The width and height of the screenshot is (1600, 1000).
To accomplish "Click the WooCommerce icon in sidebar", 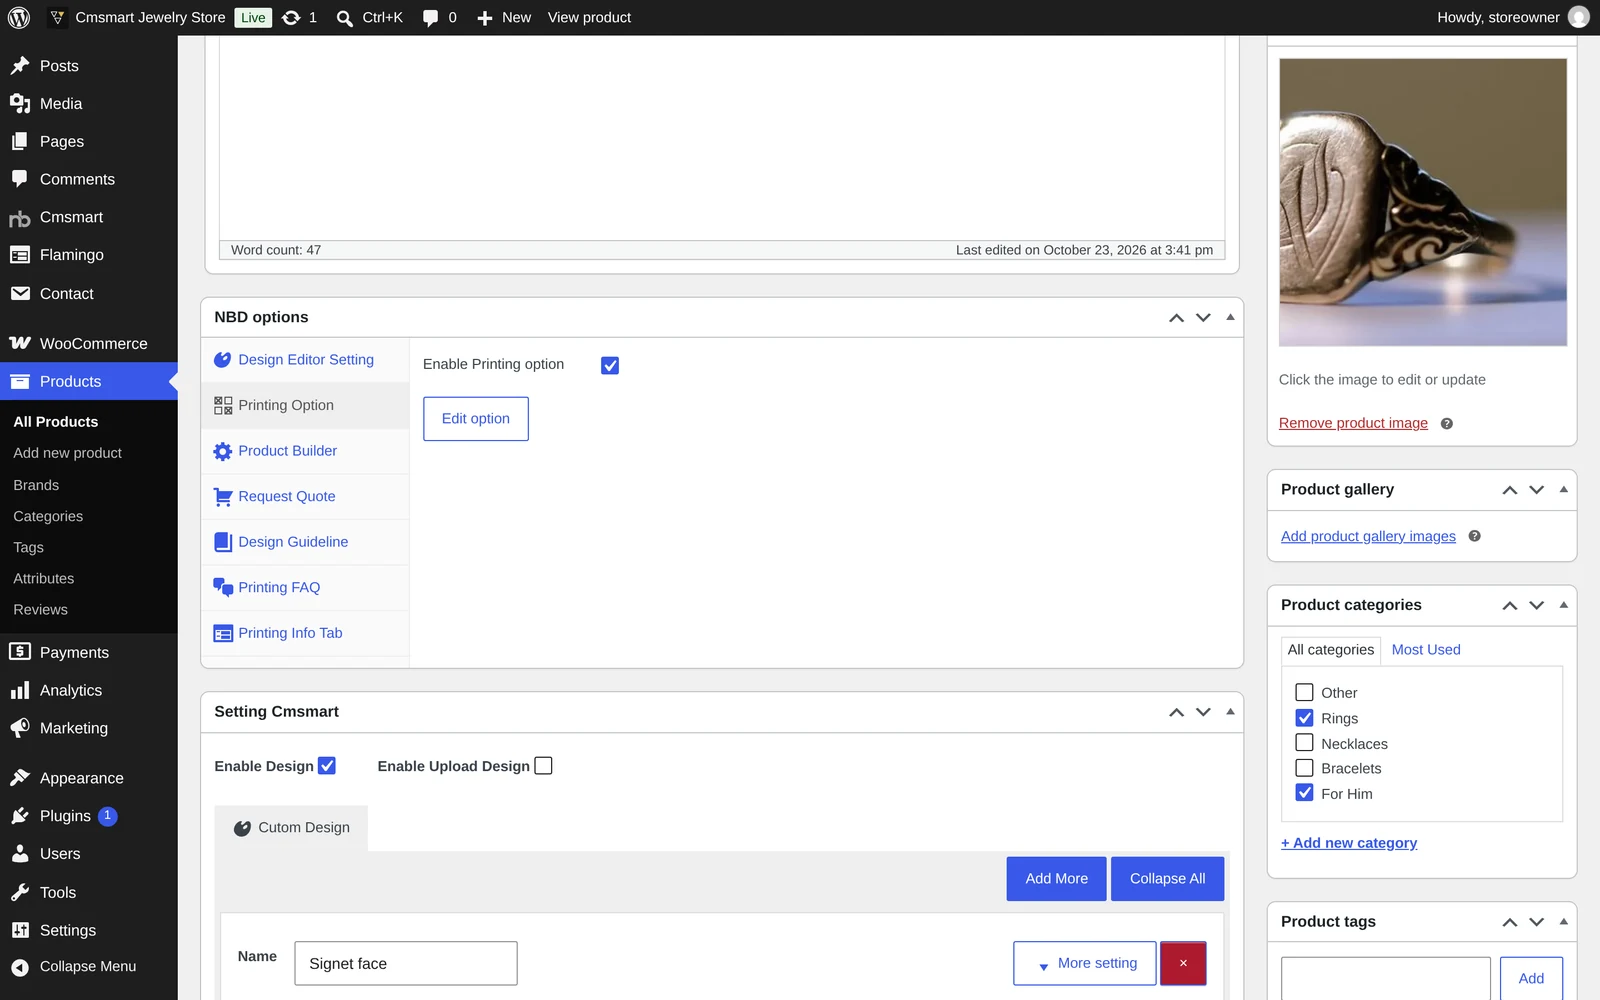I will [x=20, y=343].
